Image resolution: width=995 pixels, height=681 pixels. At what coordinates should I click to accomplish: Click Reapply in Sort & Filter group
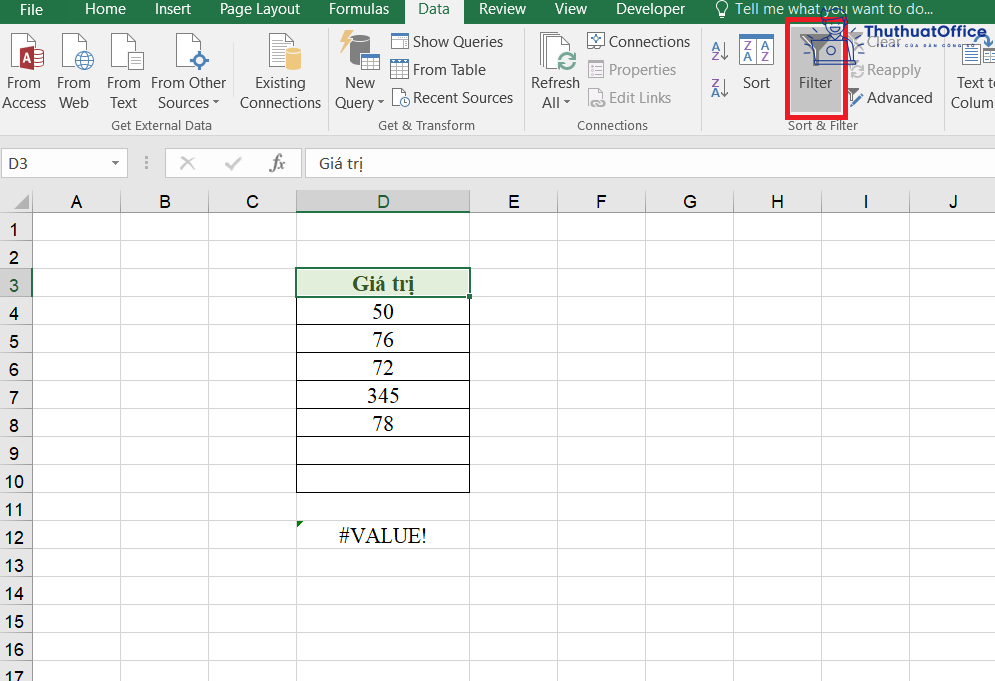click(x=886, y=69)
